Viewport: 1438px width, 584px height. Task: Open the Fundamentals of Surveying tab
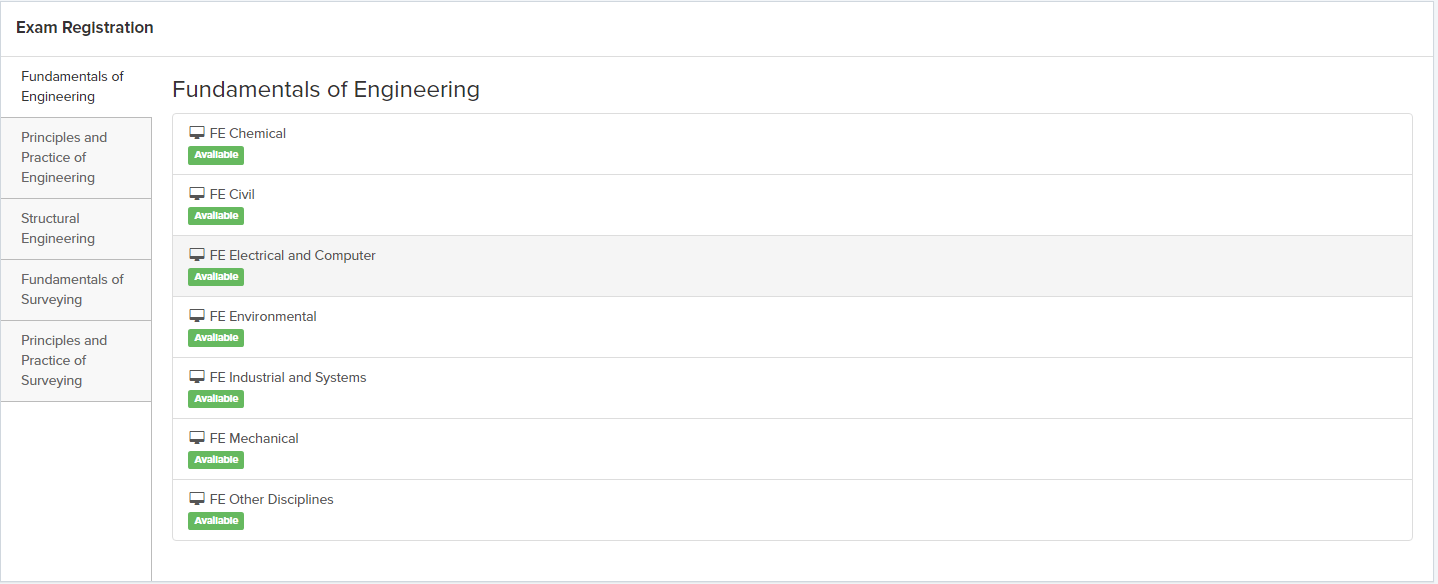point(72,289)
